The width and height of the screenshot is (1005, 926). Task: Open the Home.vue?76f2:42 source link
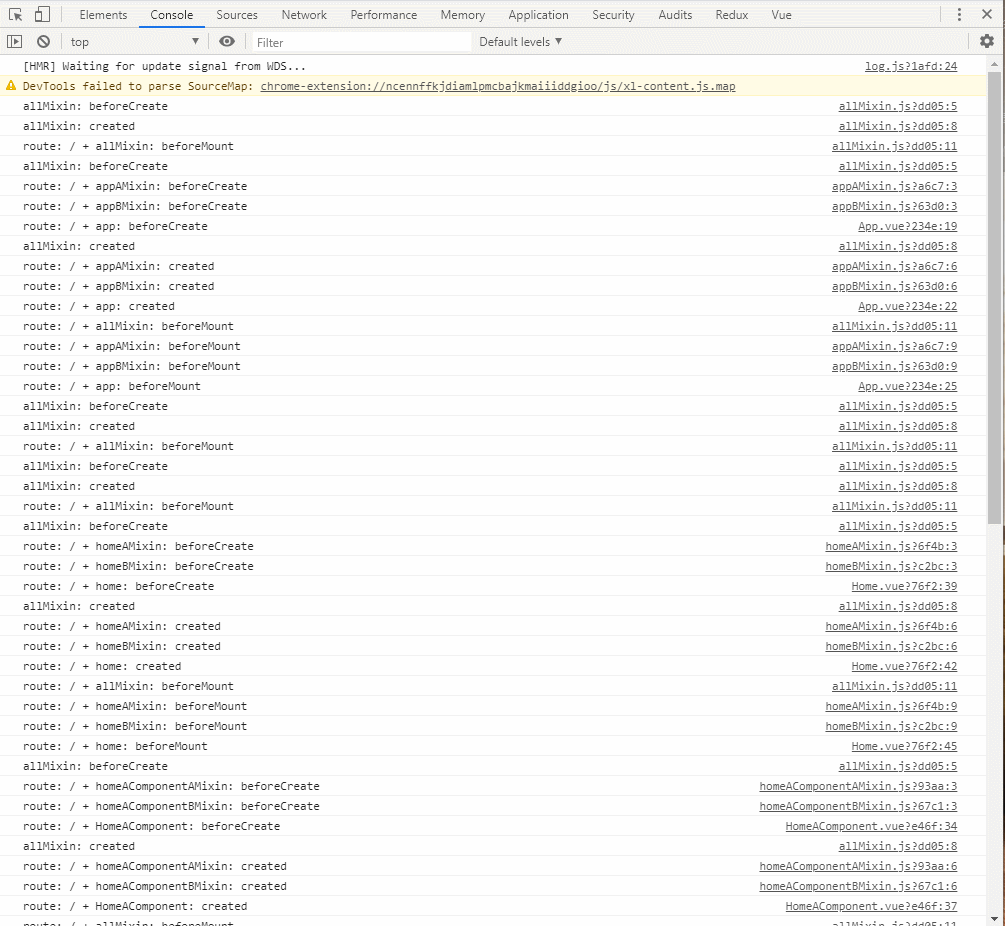(x=904, y=666)
